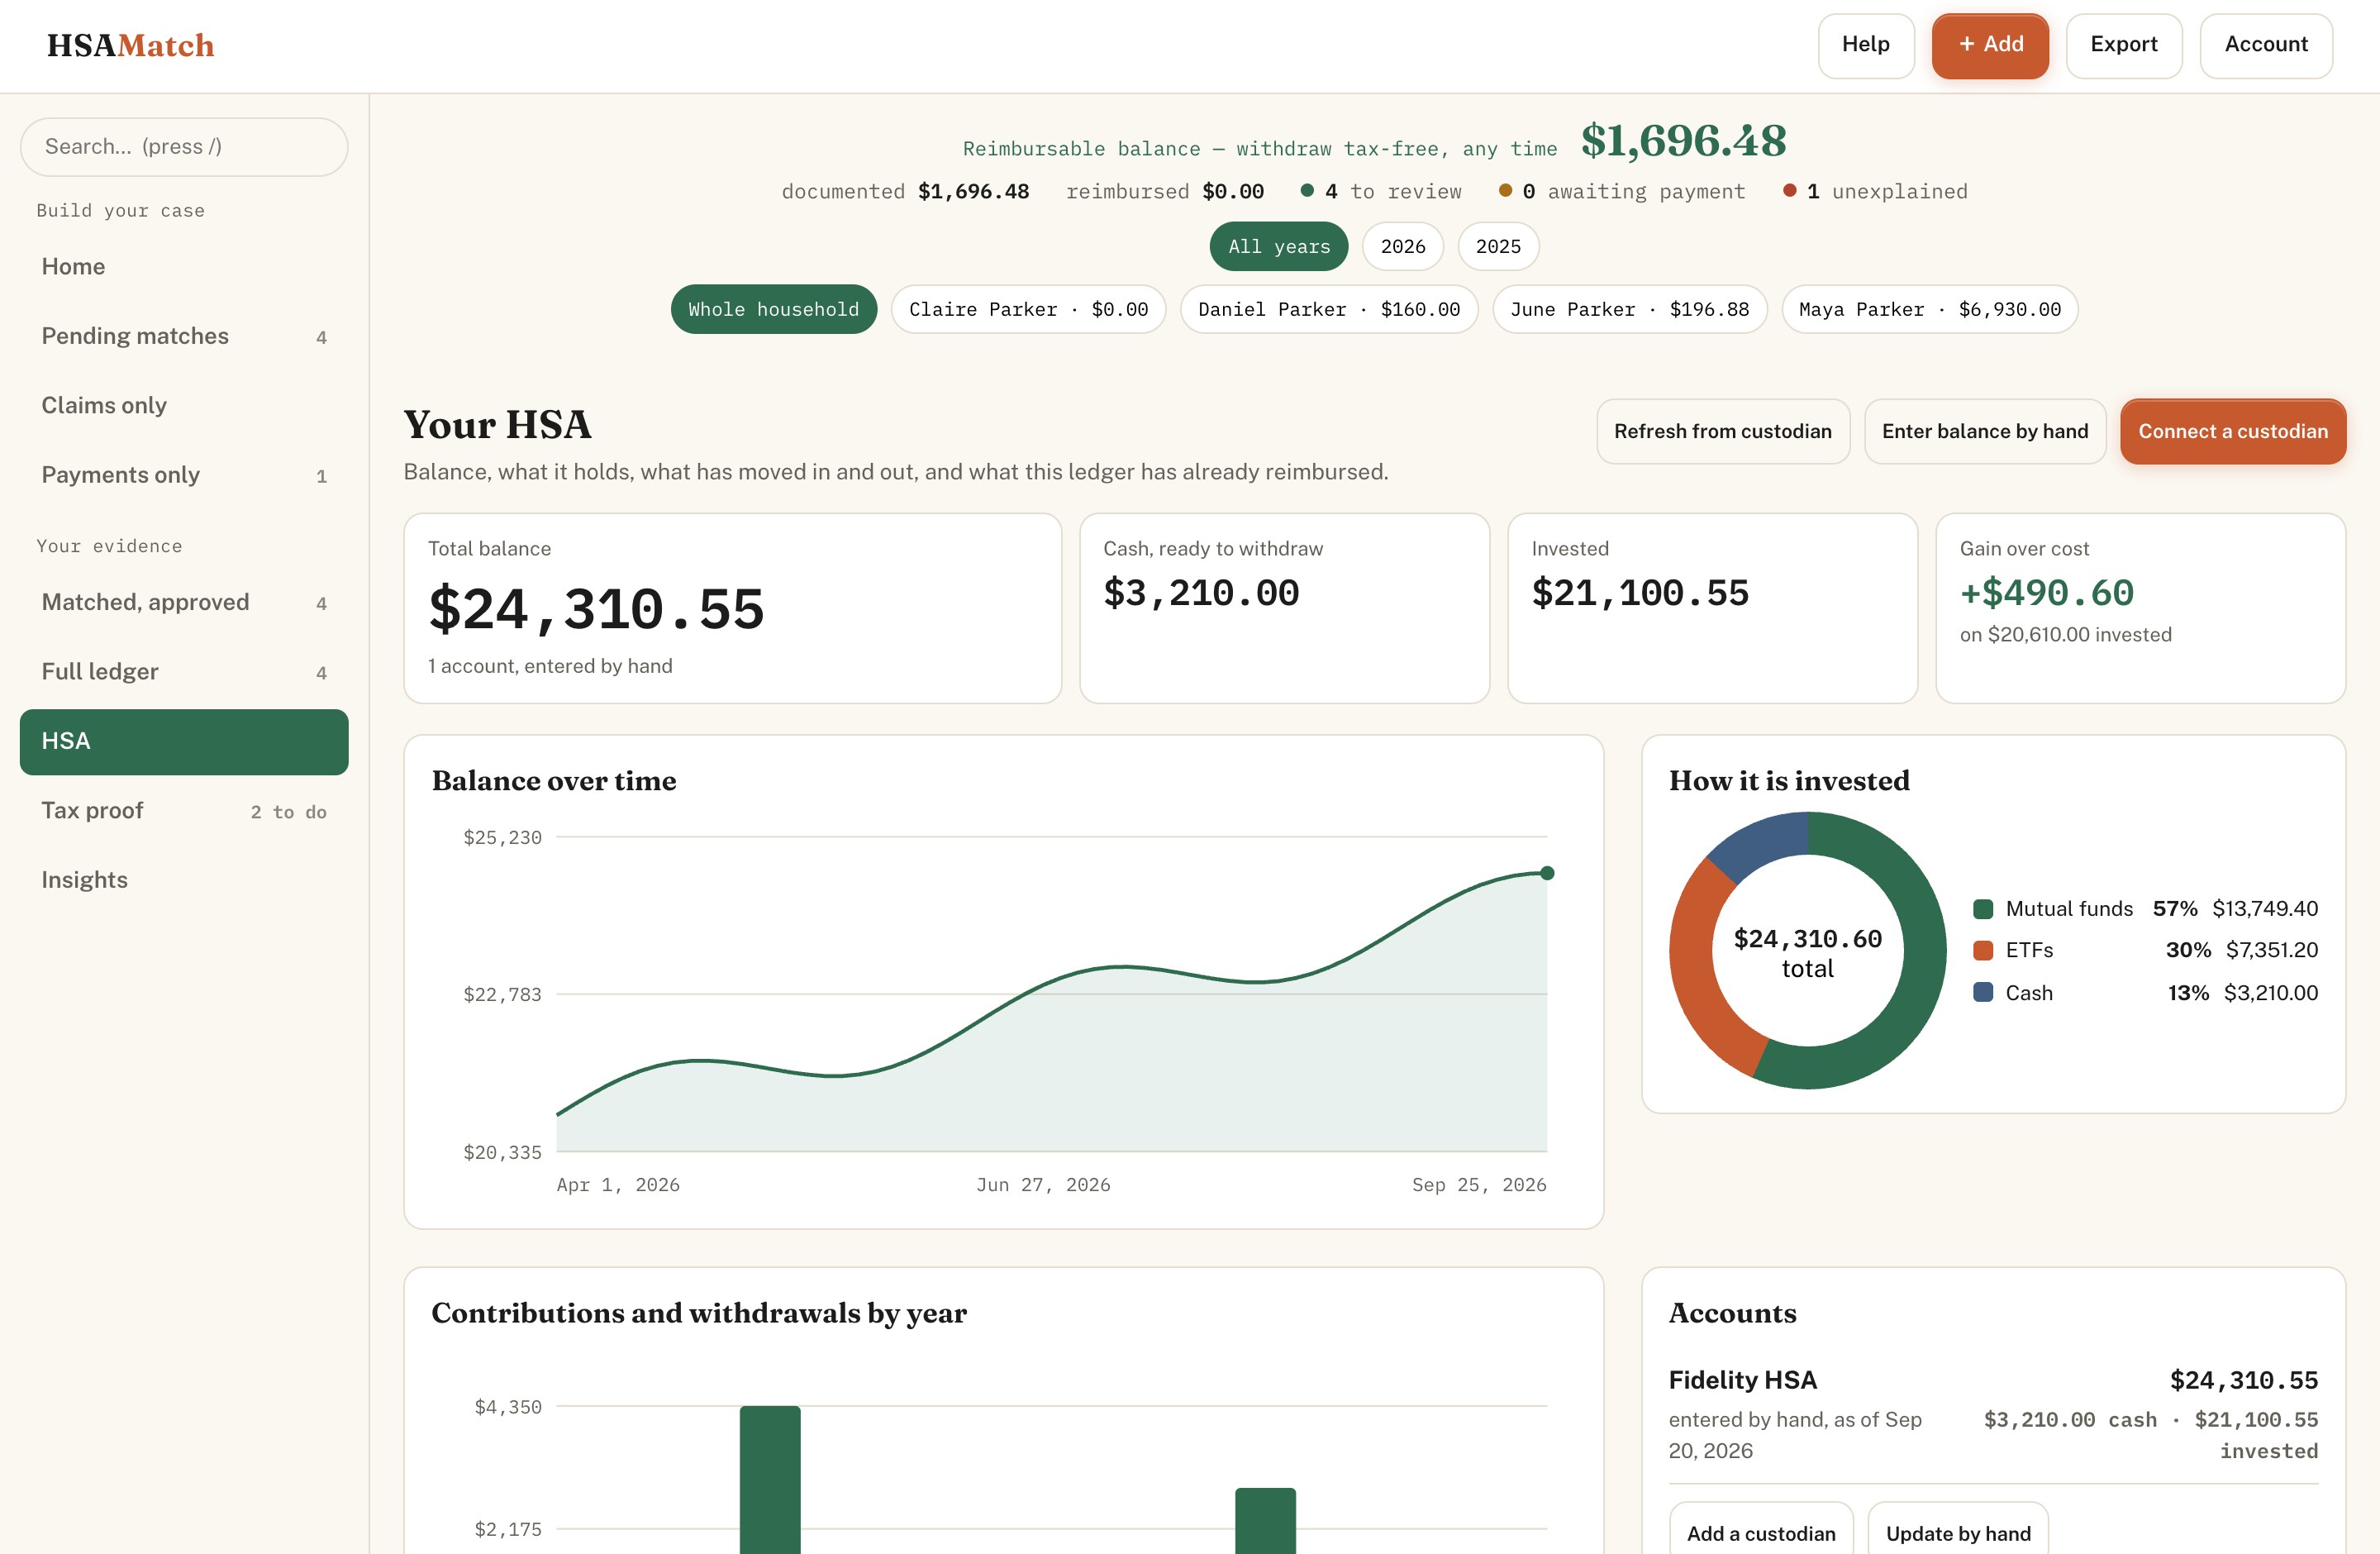This screenshot has width=2380, height=1554.
Task: Click Enter balance by hand
Action: point(1984,431)
